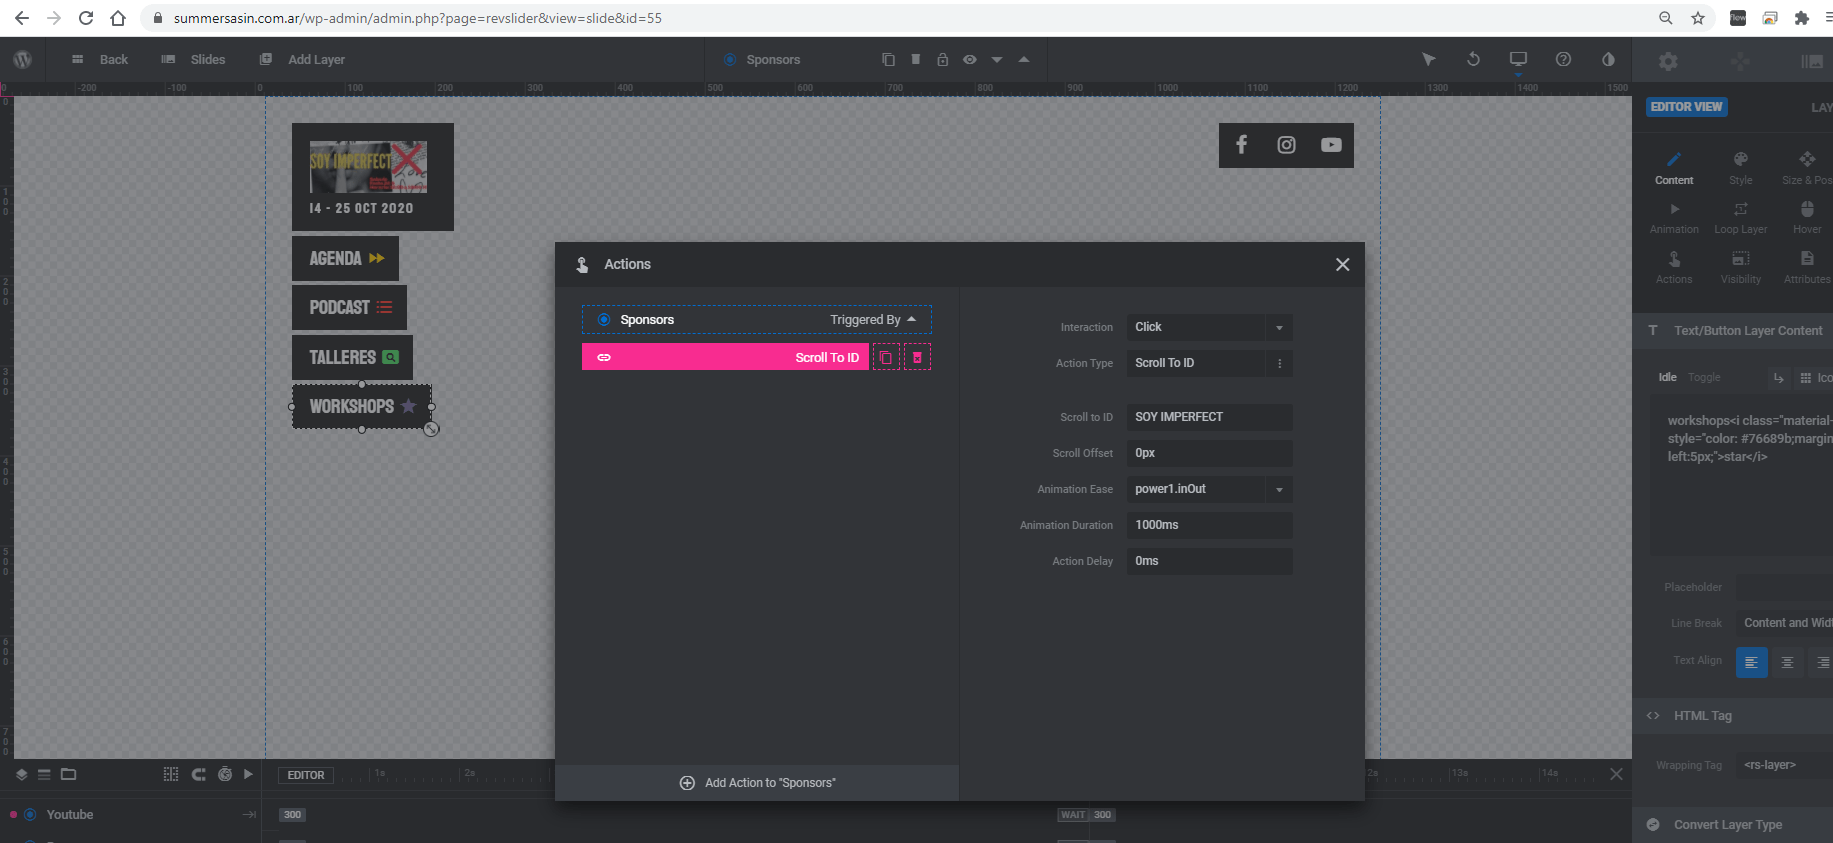Open the Action Type selector
This screenshot has height=843, width=1833.
click(x=1210, y=363)
